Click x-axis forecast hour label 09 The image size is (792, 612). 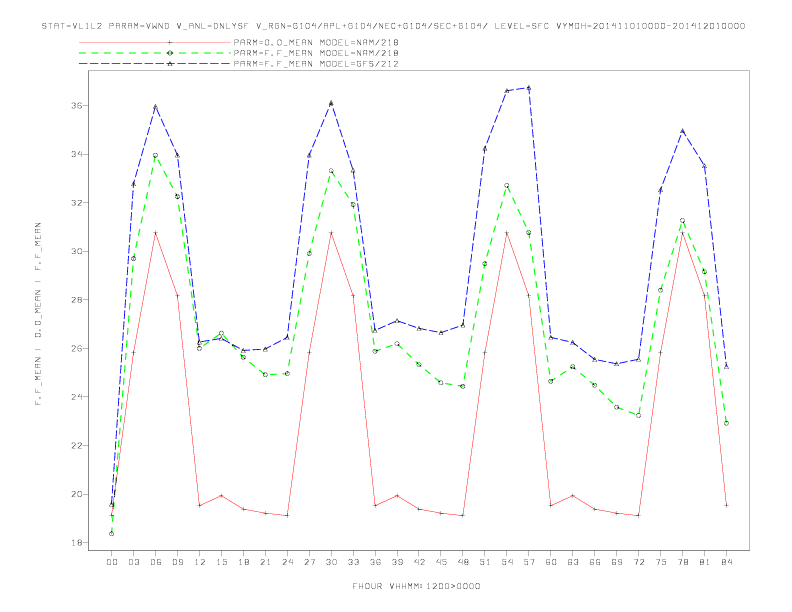pyautogui.click(x=177, y=562)
